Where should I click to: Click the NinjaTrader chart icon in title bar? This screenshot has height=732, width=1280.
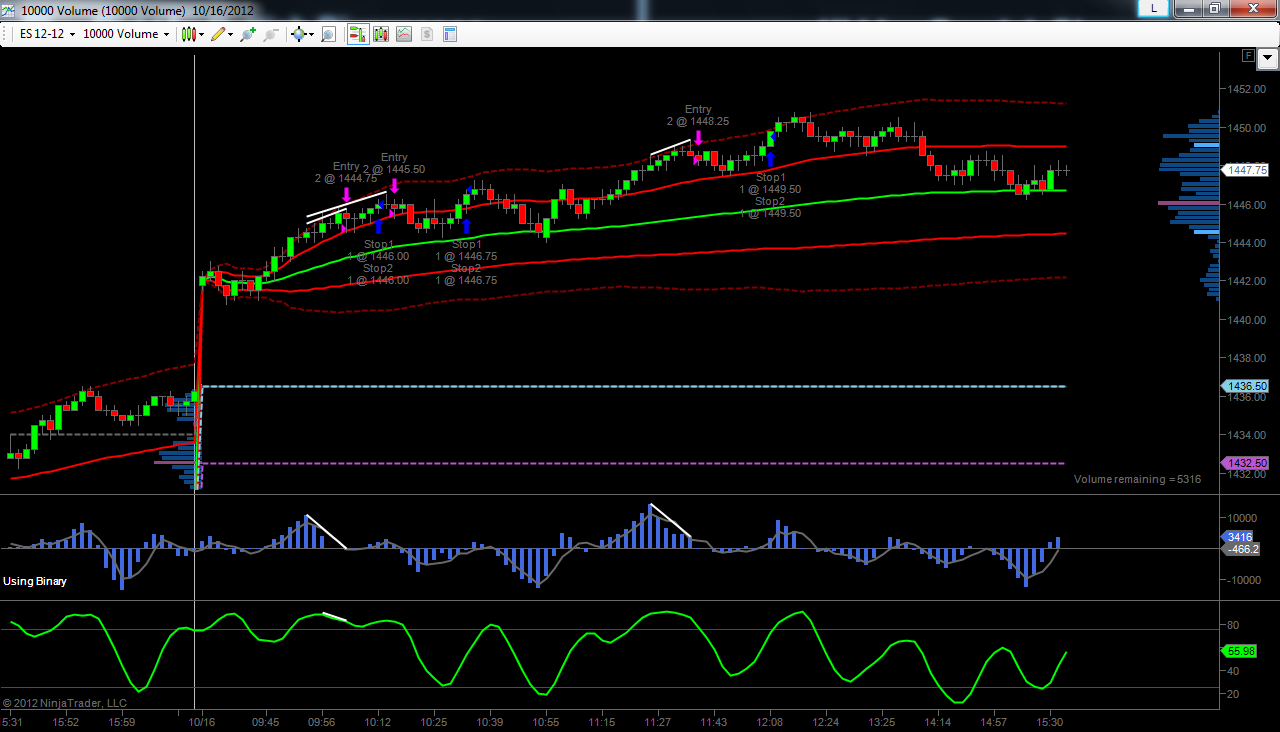tap(9, 10)
